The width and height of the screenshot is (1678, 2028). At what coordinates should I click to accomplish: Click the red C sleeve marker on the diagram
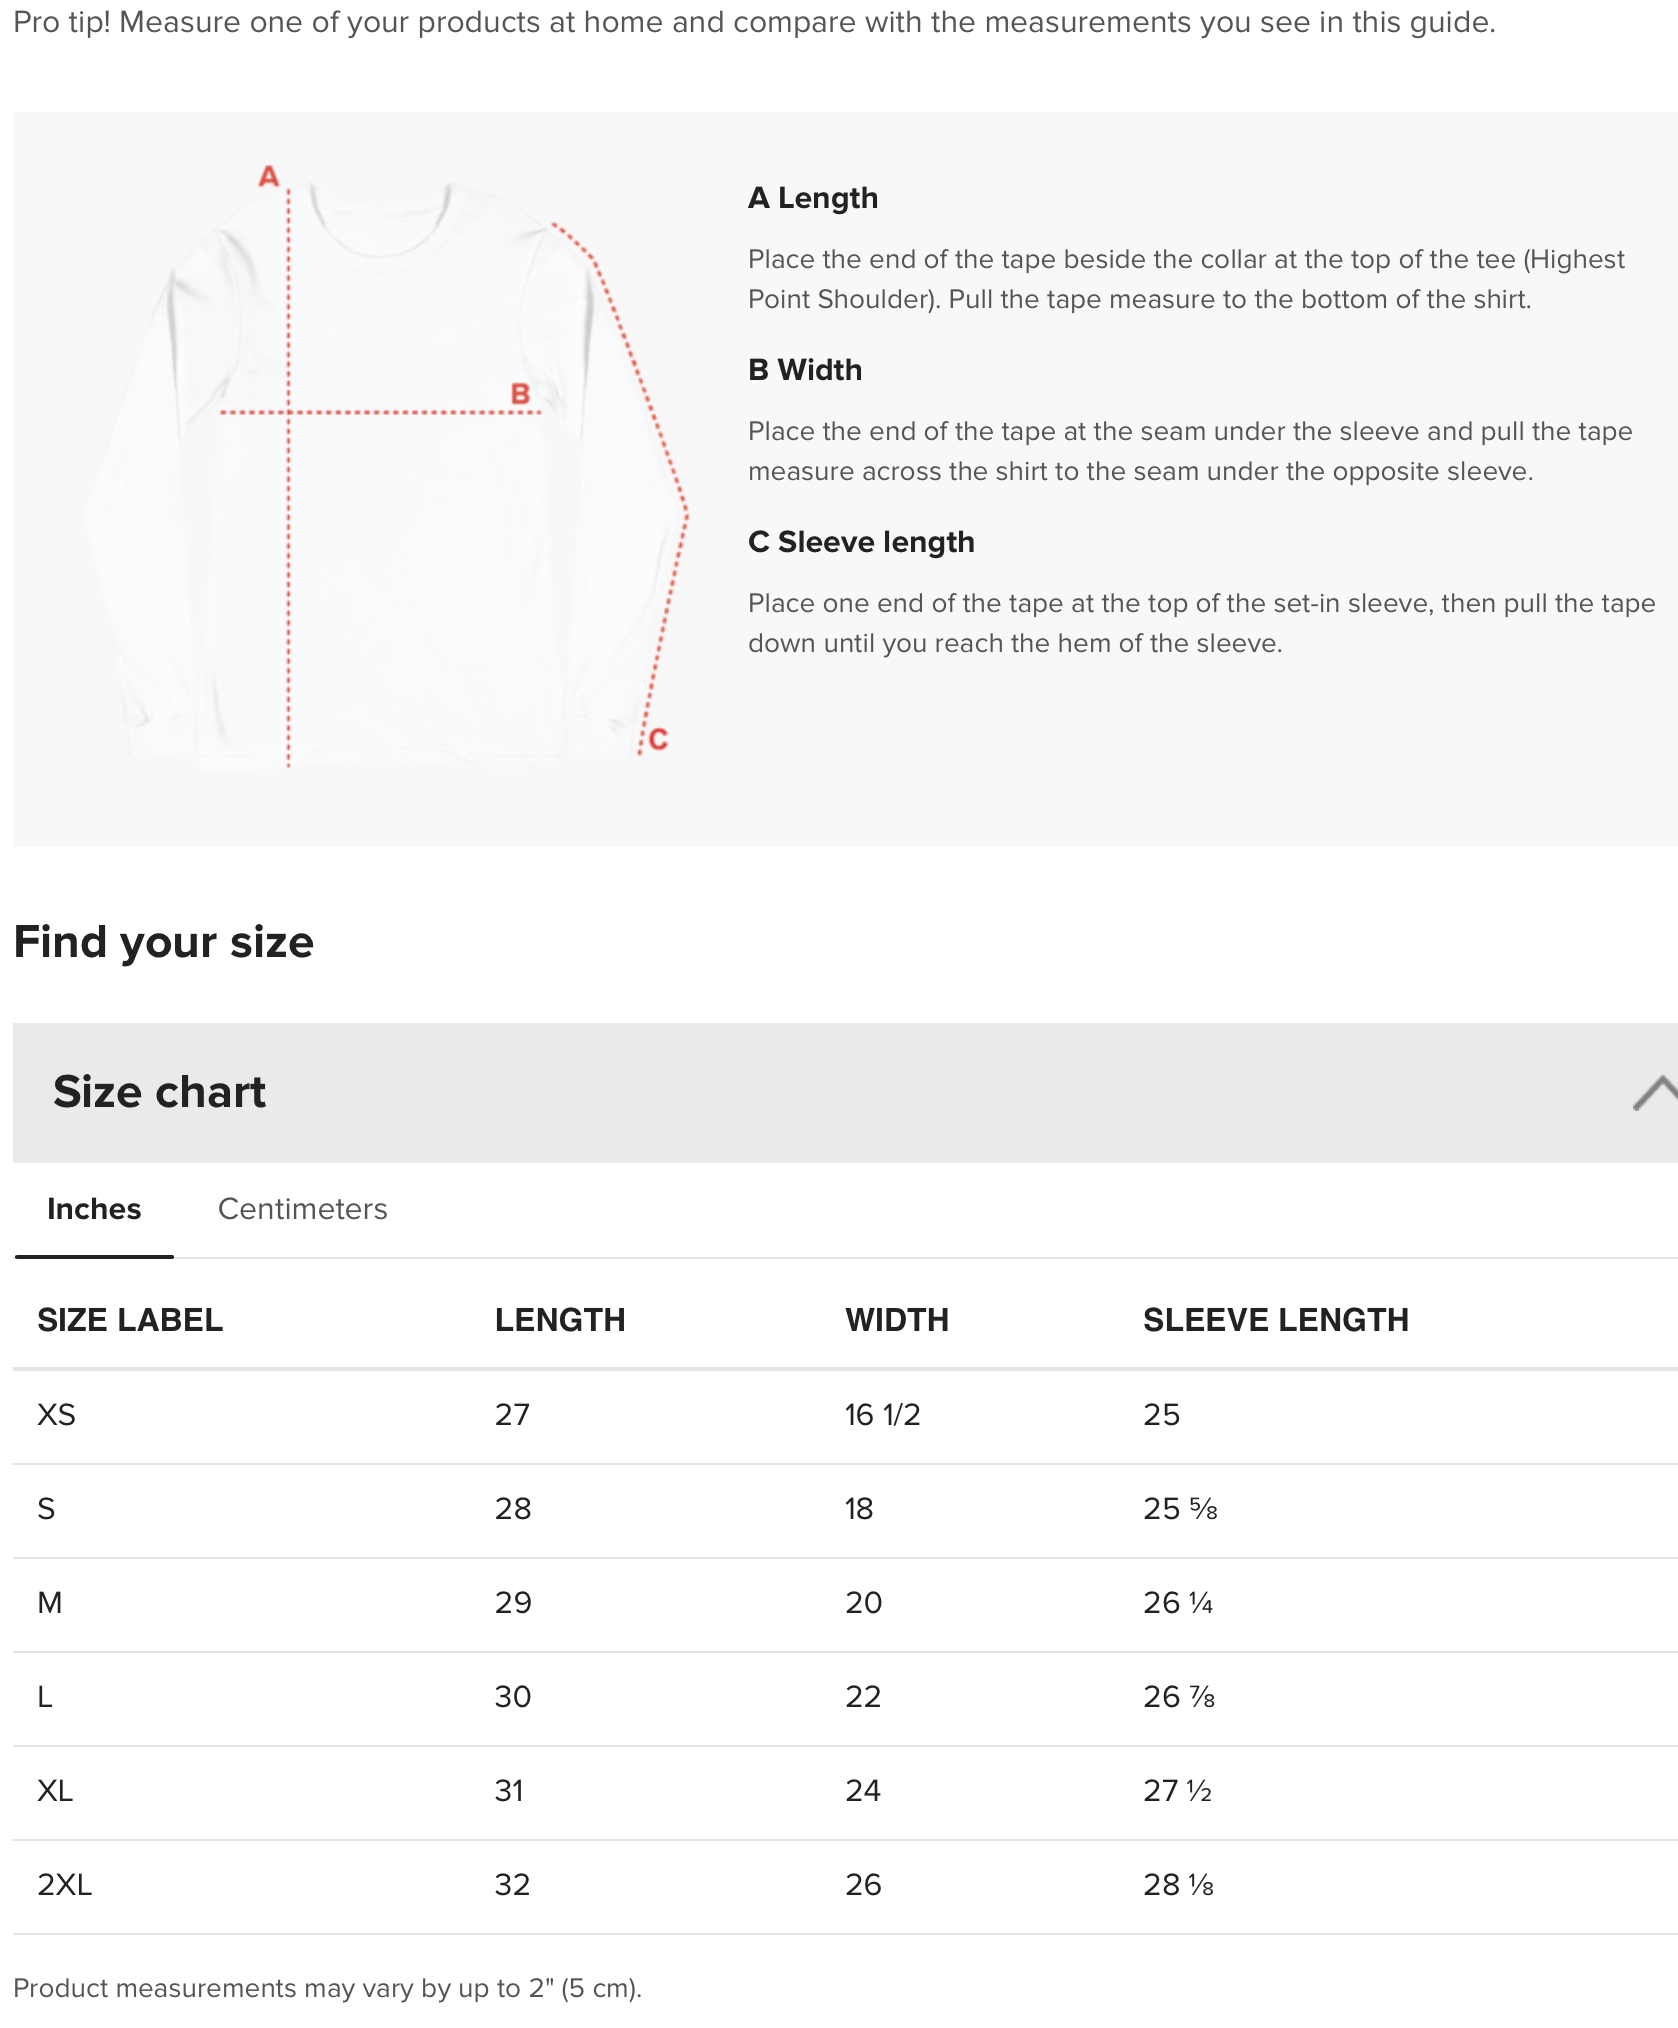pos(658,740)
